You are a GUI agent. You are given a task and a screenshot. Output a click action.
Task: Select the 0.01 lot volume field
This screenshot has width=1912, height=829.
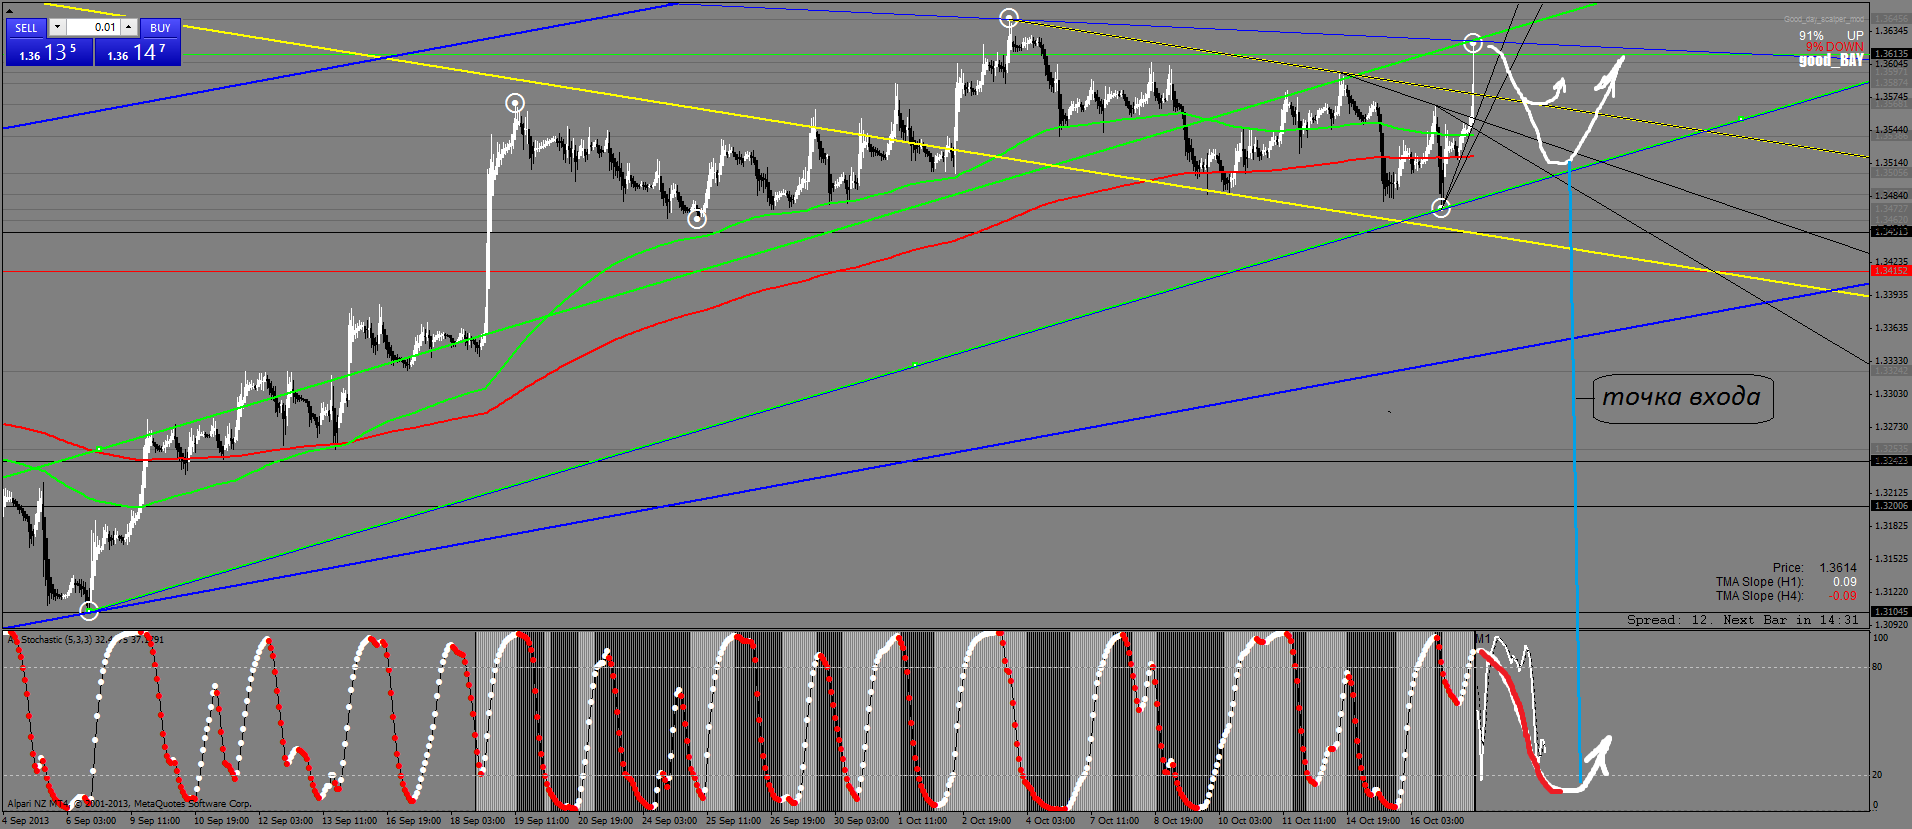pyautogui.click(x=93, y=27)
